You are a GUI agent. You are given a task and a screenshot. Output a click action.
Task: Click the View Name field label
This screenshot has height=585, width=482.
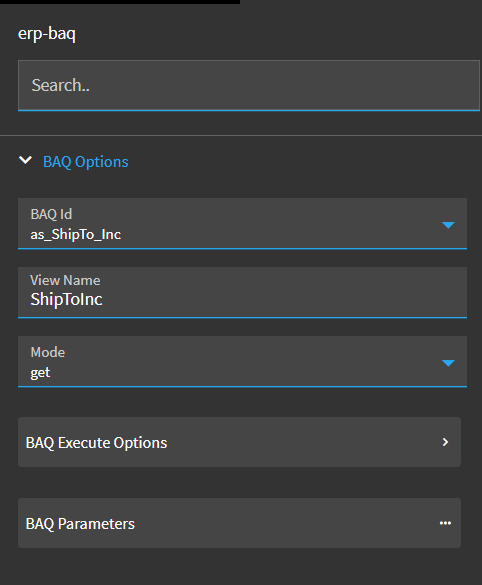(x=65, y=280)
